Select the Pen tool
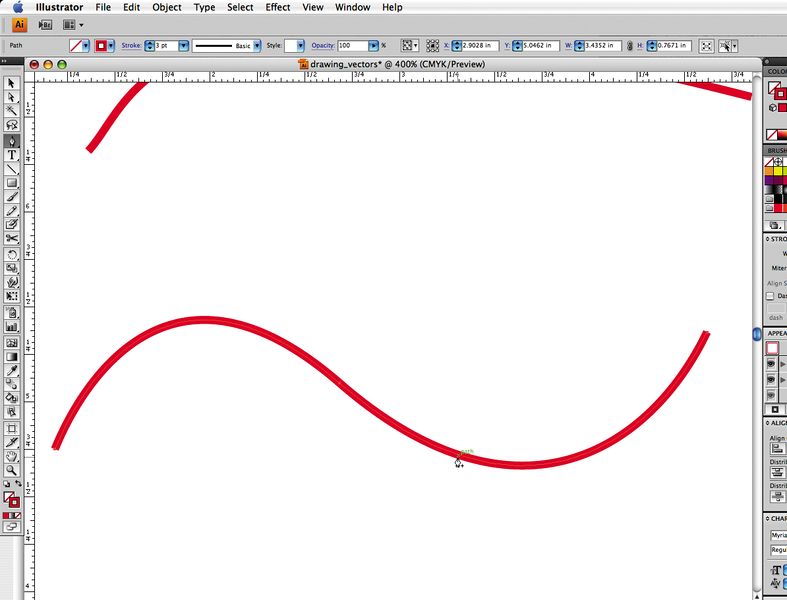 coord(12,141)
